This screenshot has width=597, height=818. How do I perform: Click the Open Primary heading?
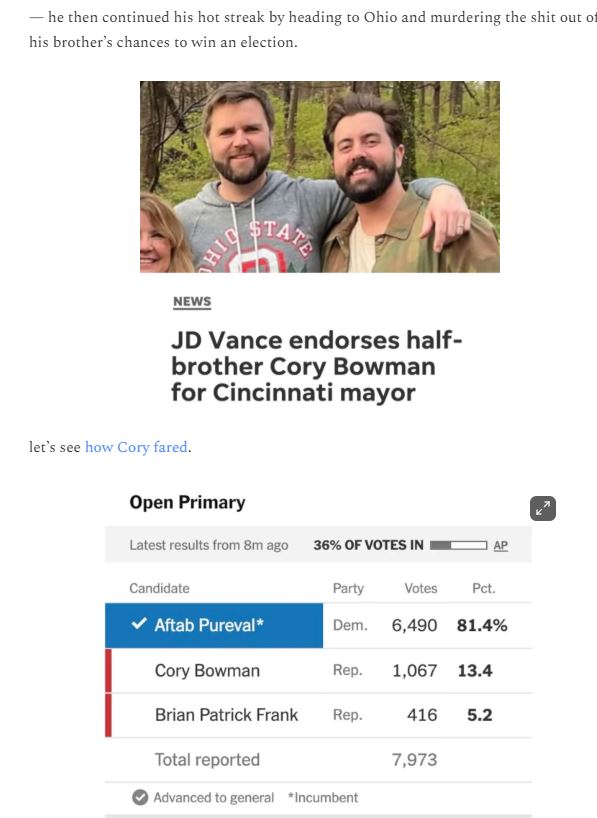[187, 502]
